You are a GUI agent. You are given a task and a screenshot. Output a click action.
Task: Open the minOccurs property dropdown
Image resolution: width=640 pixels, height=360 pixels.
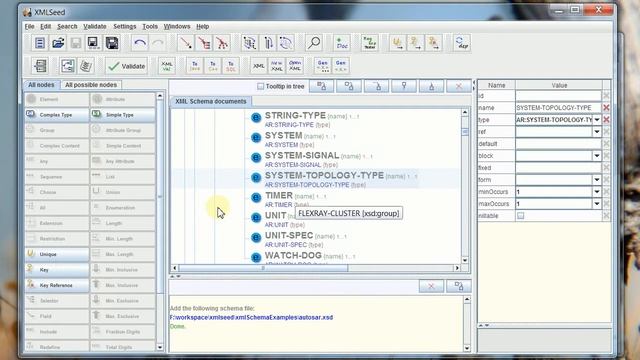point(597,191)
